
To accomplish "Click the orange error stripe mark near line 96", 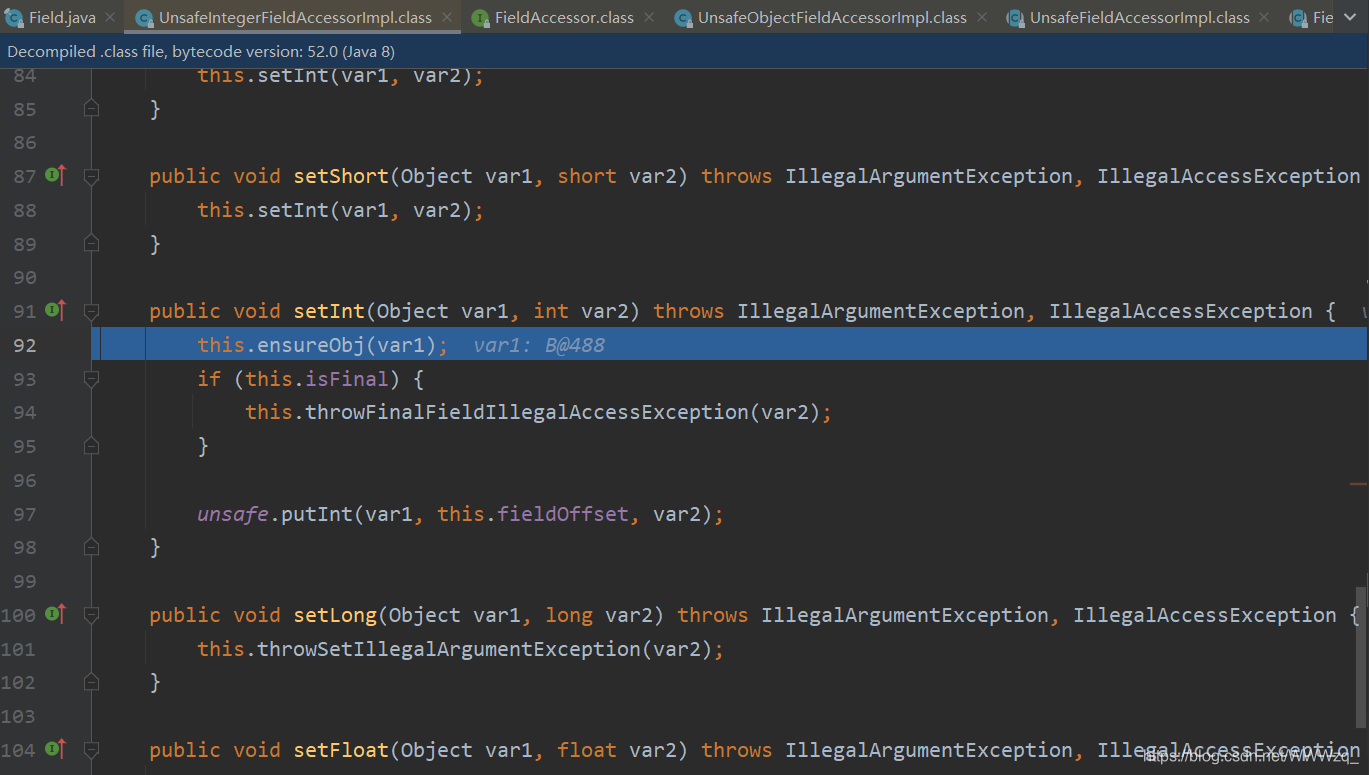I will (x=1358, y=484).
